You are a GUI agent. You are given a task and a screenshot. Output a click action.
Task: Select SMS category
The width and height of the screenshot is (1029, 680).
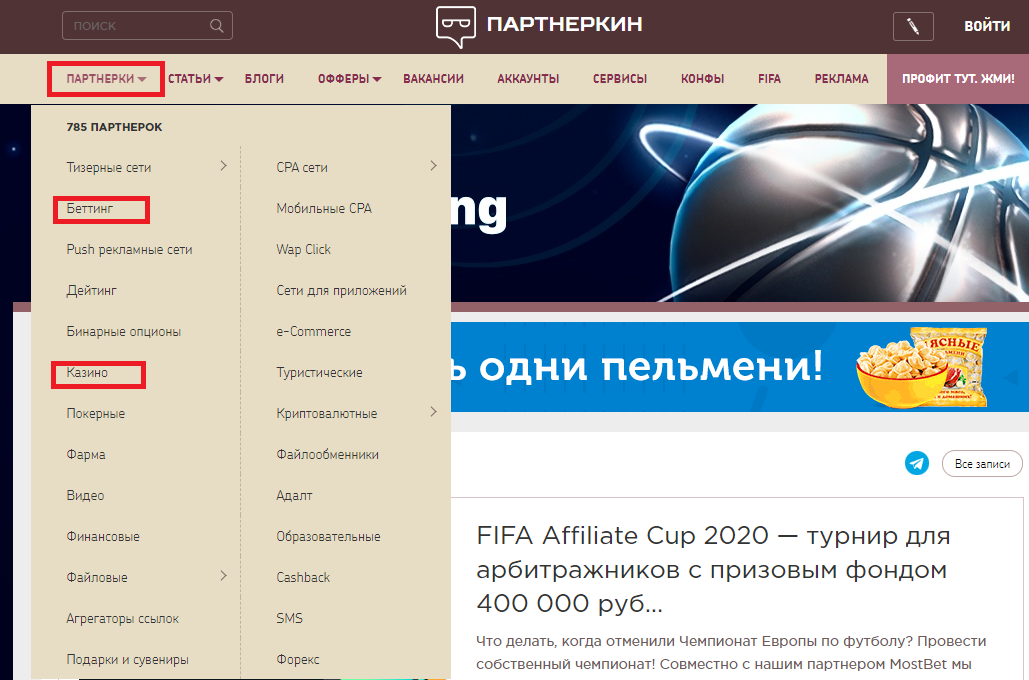289,619
